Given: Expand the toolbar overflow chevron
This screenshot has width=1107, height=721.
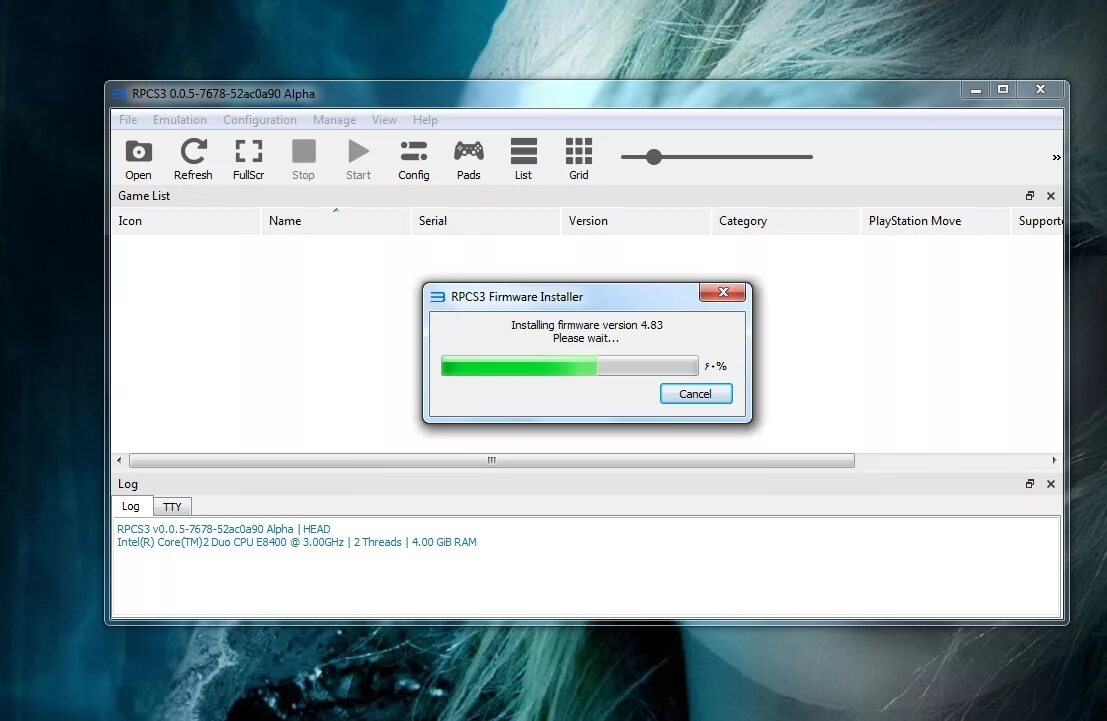Looking at the screenshot, I should click(x=1056, y=157).
